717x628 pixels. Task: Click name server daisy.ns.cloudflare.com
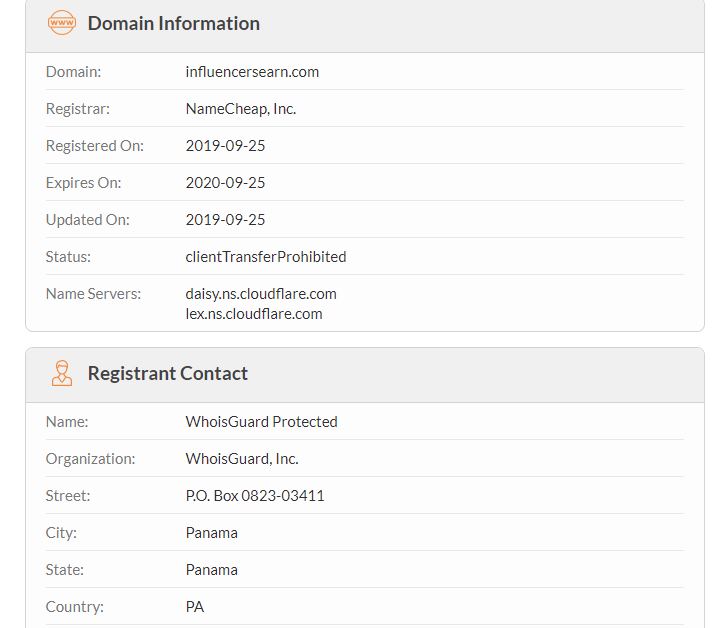(260, 294)
